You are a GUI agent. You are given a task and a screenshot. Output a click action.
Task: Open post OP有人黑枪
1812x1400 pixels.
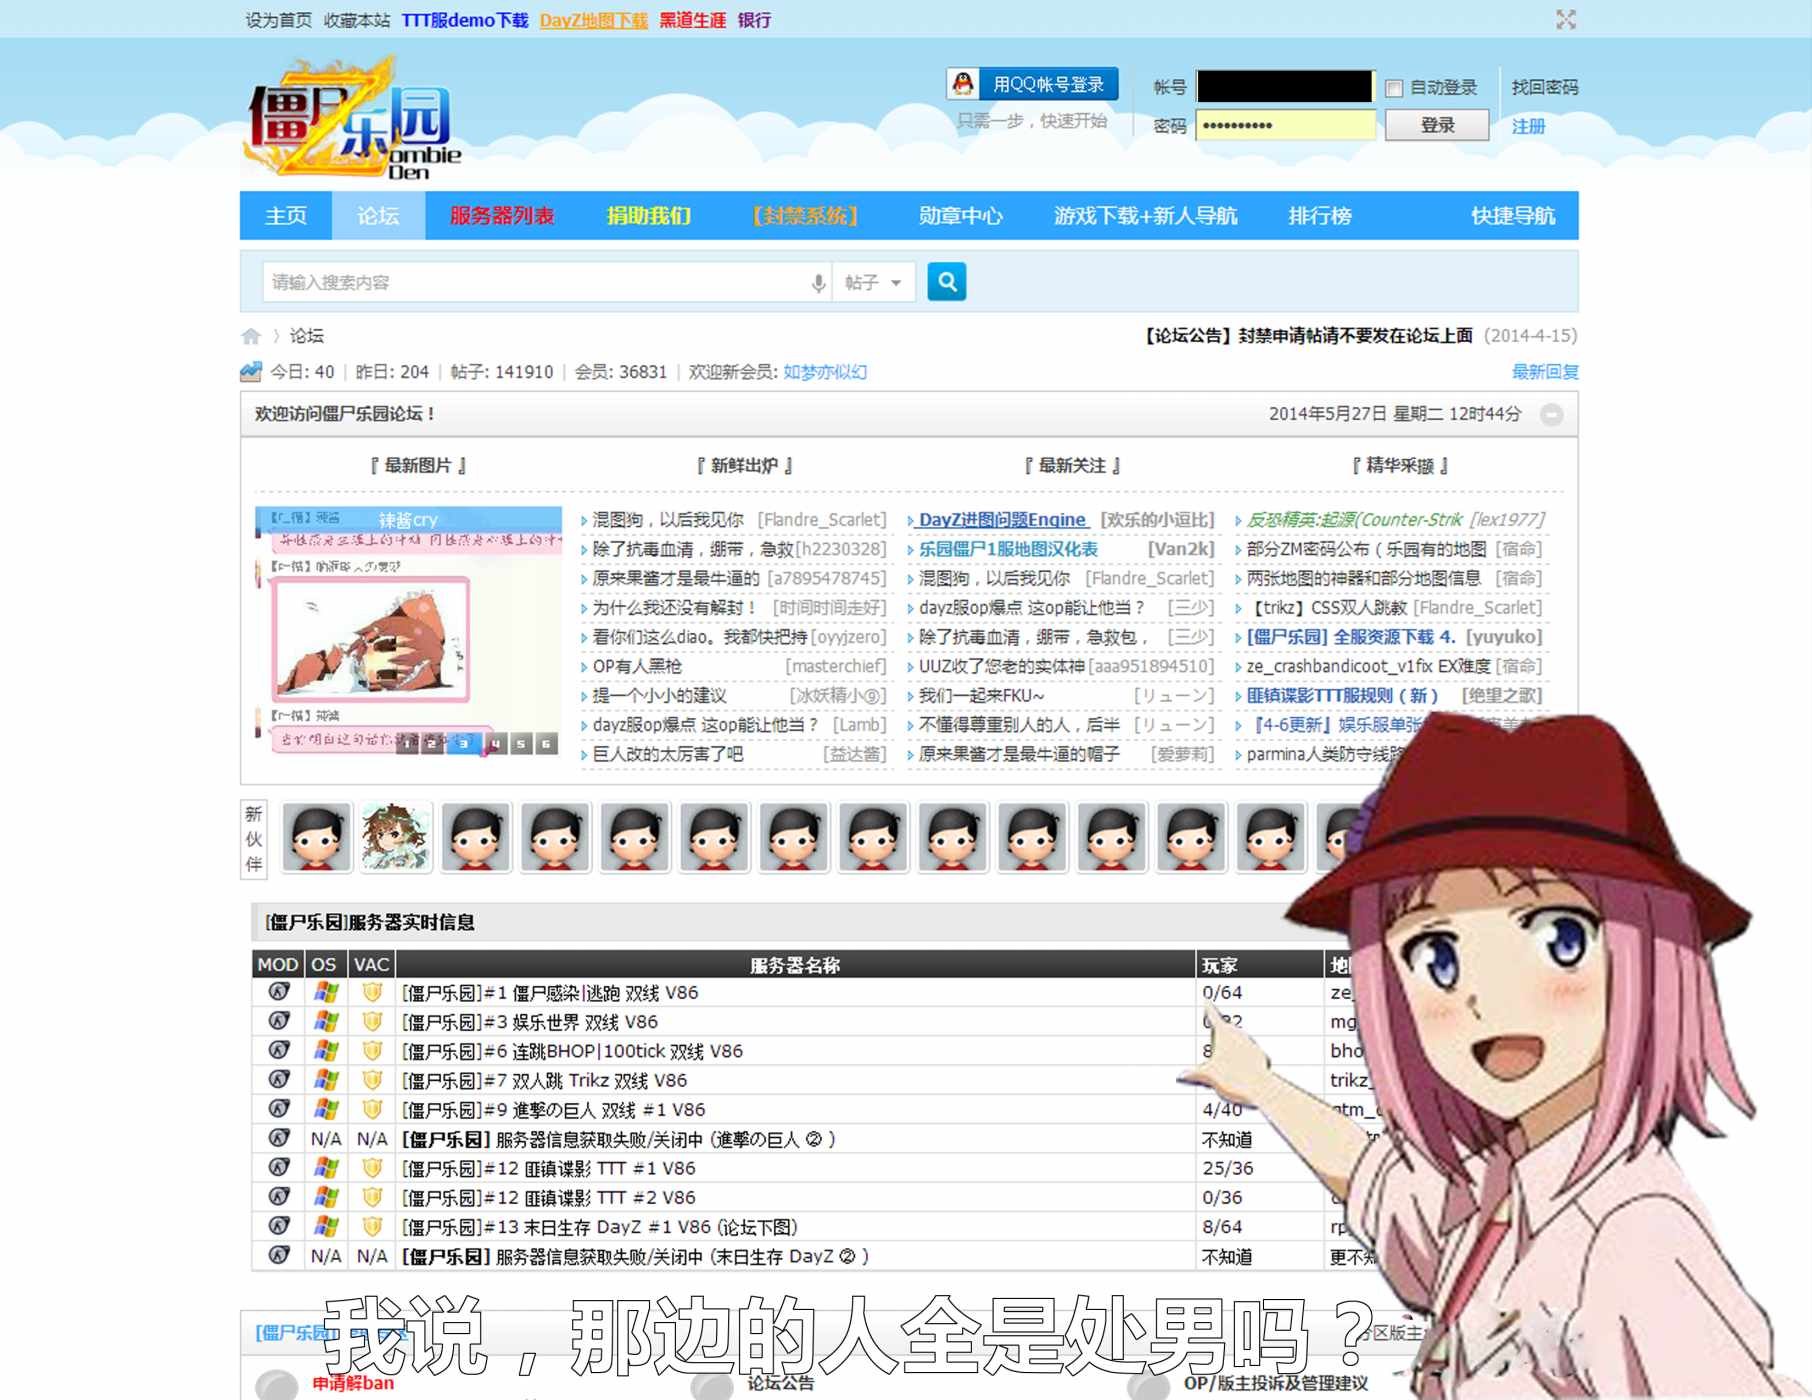[x=638, y=667]
